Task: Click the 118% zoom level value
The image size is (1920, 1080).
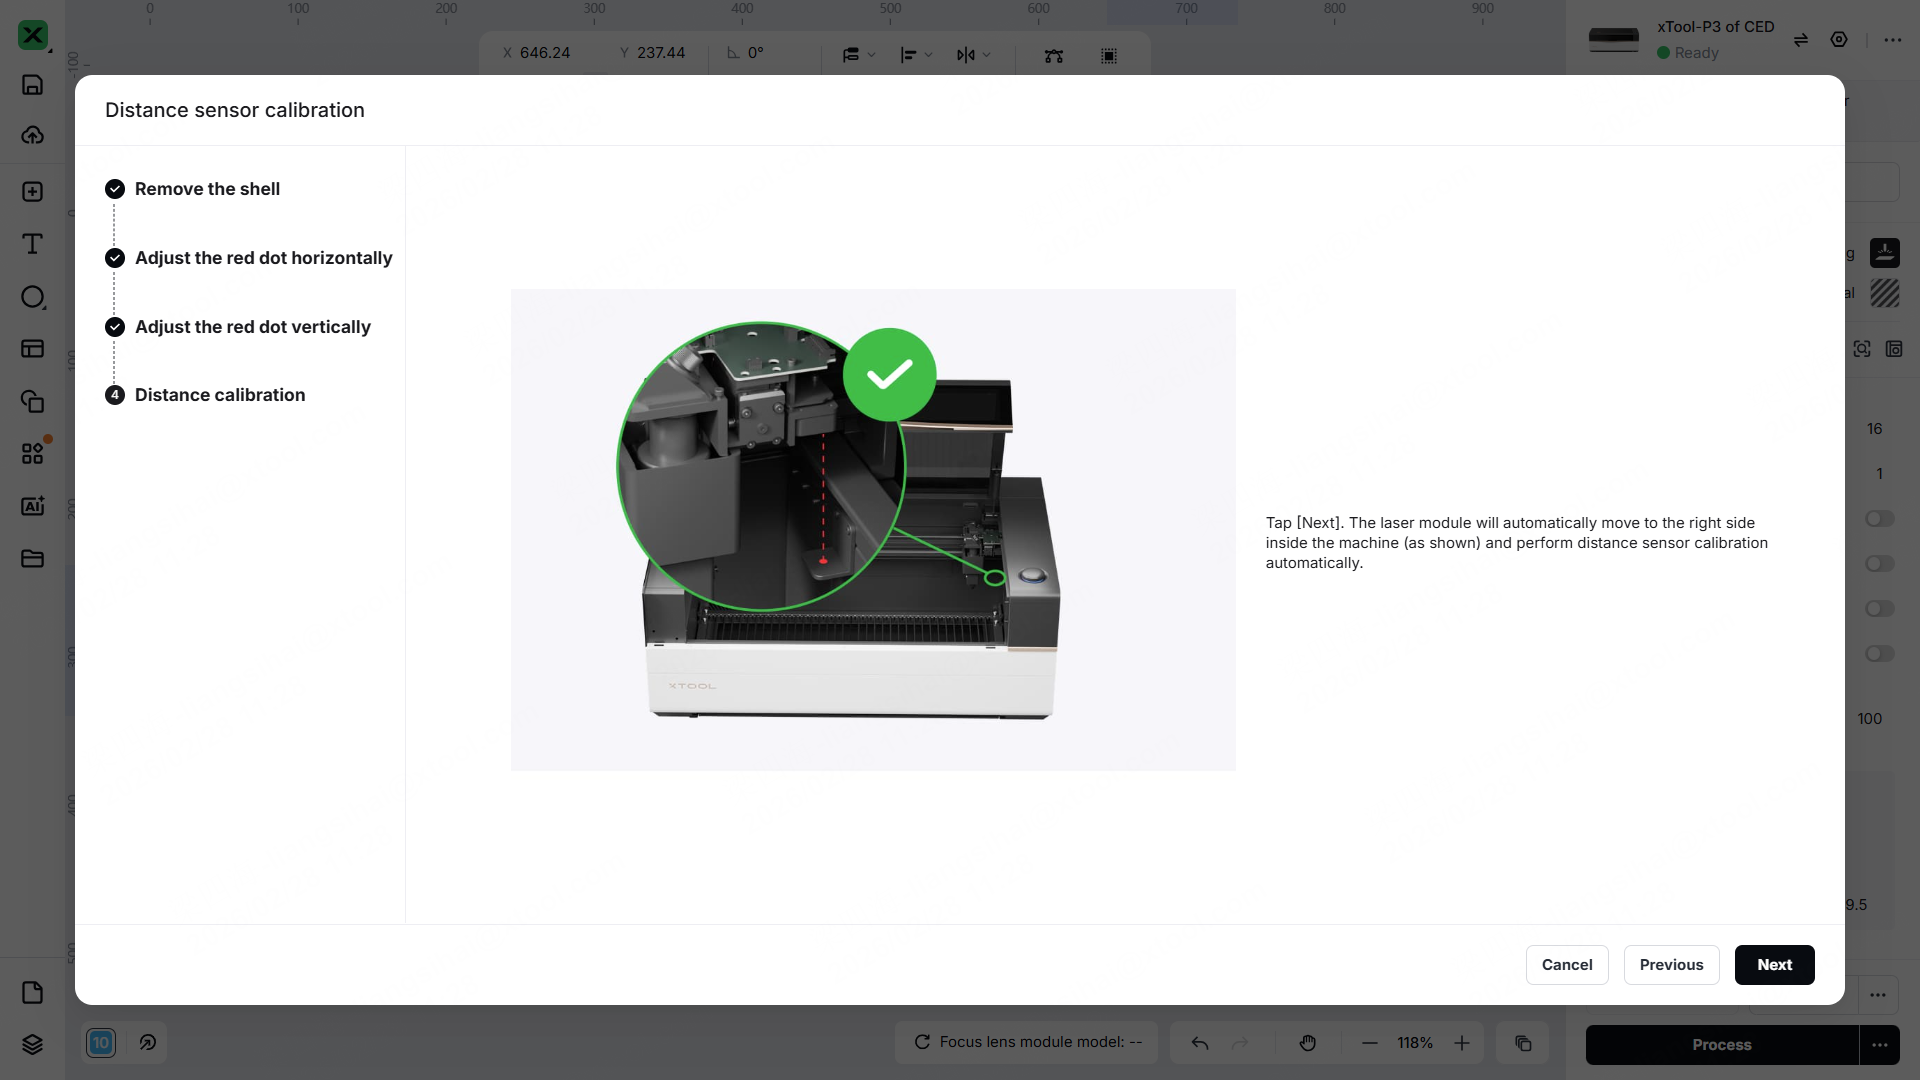Action: pyautogui.click(x=1415, y=1043)
